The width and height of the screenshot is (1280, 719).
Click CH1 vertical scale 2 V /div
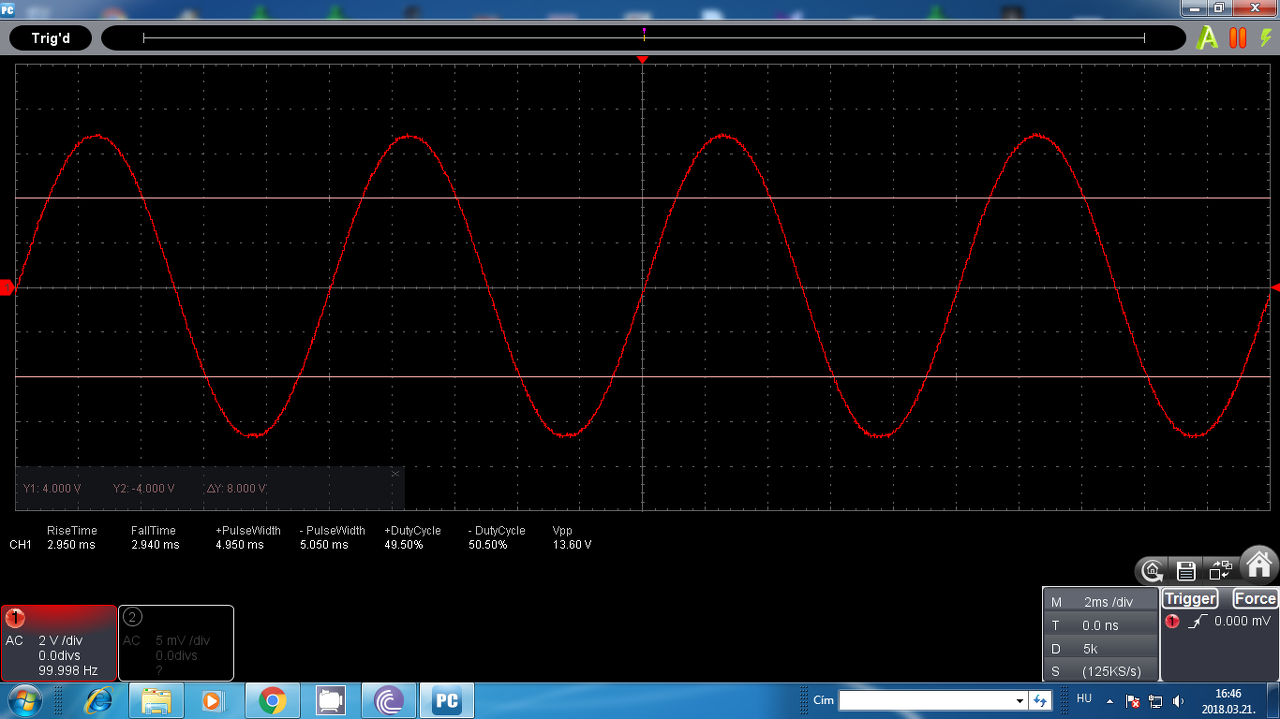coord(60,640)
